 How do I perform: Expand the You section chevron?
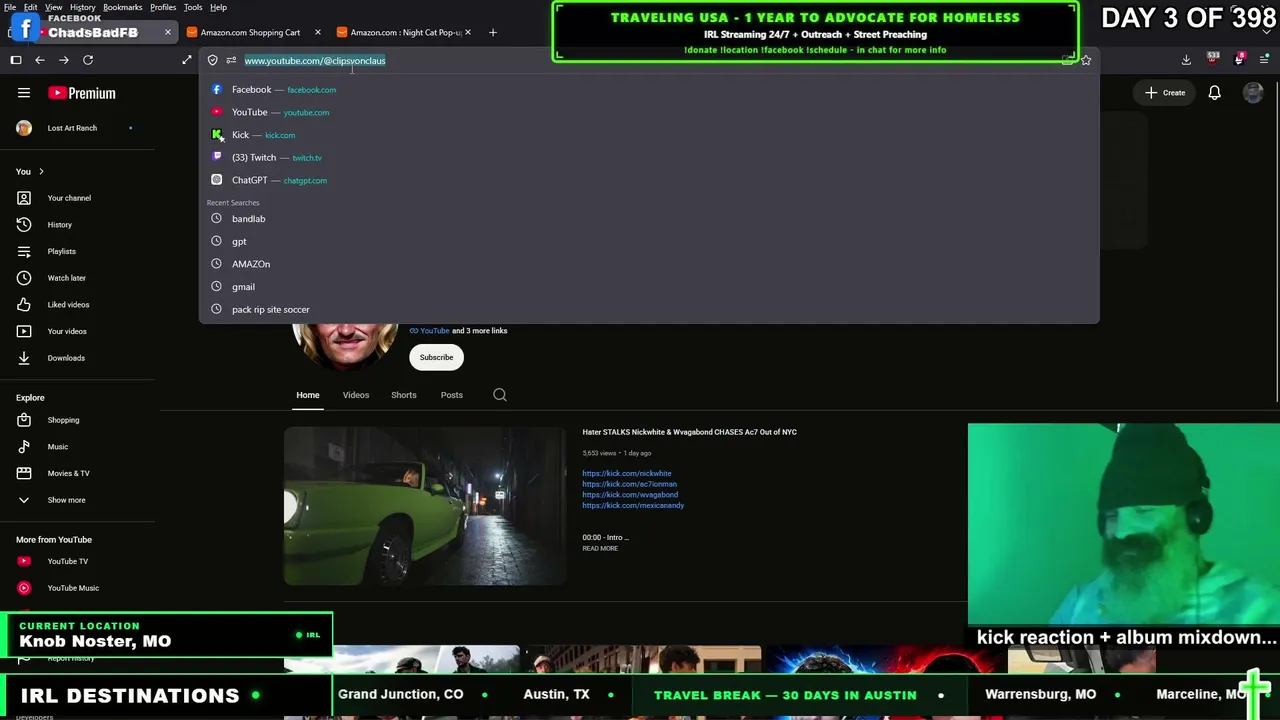pyautogui.click(x=41, y=172)
